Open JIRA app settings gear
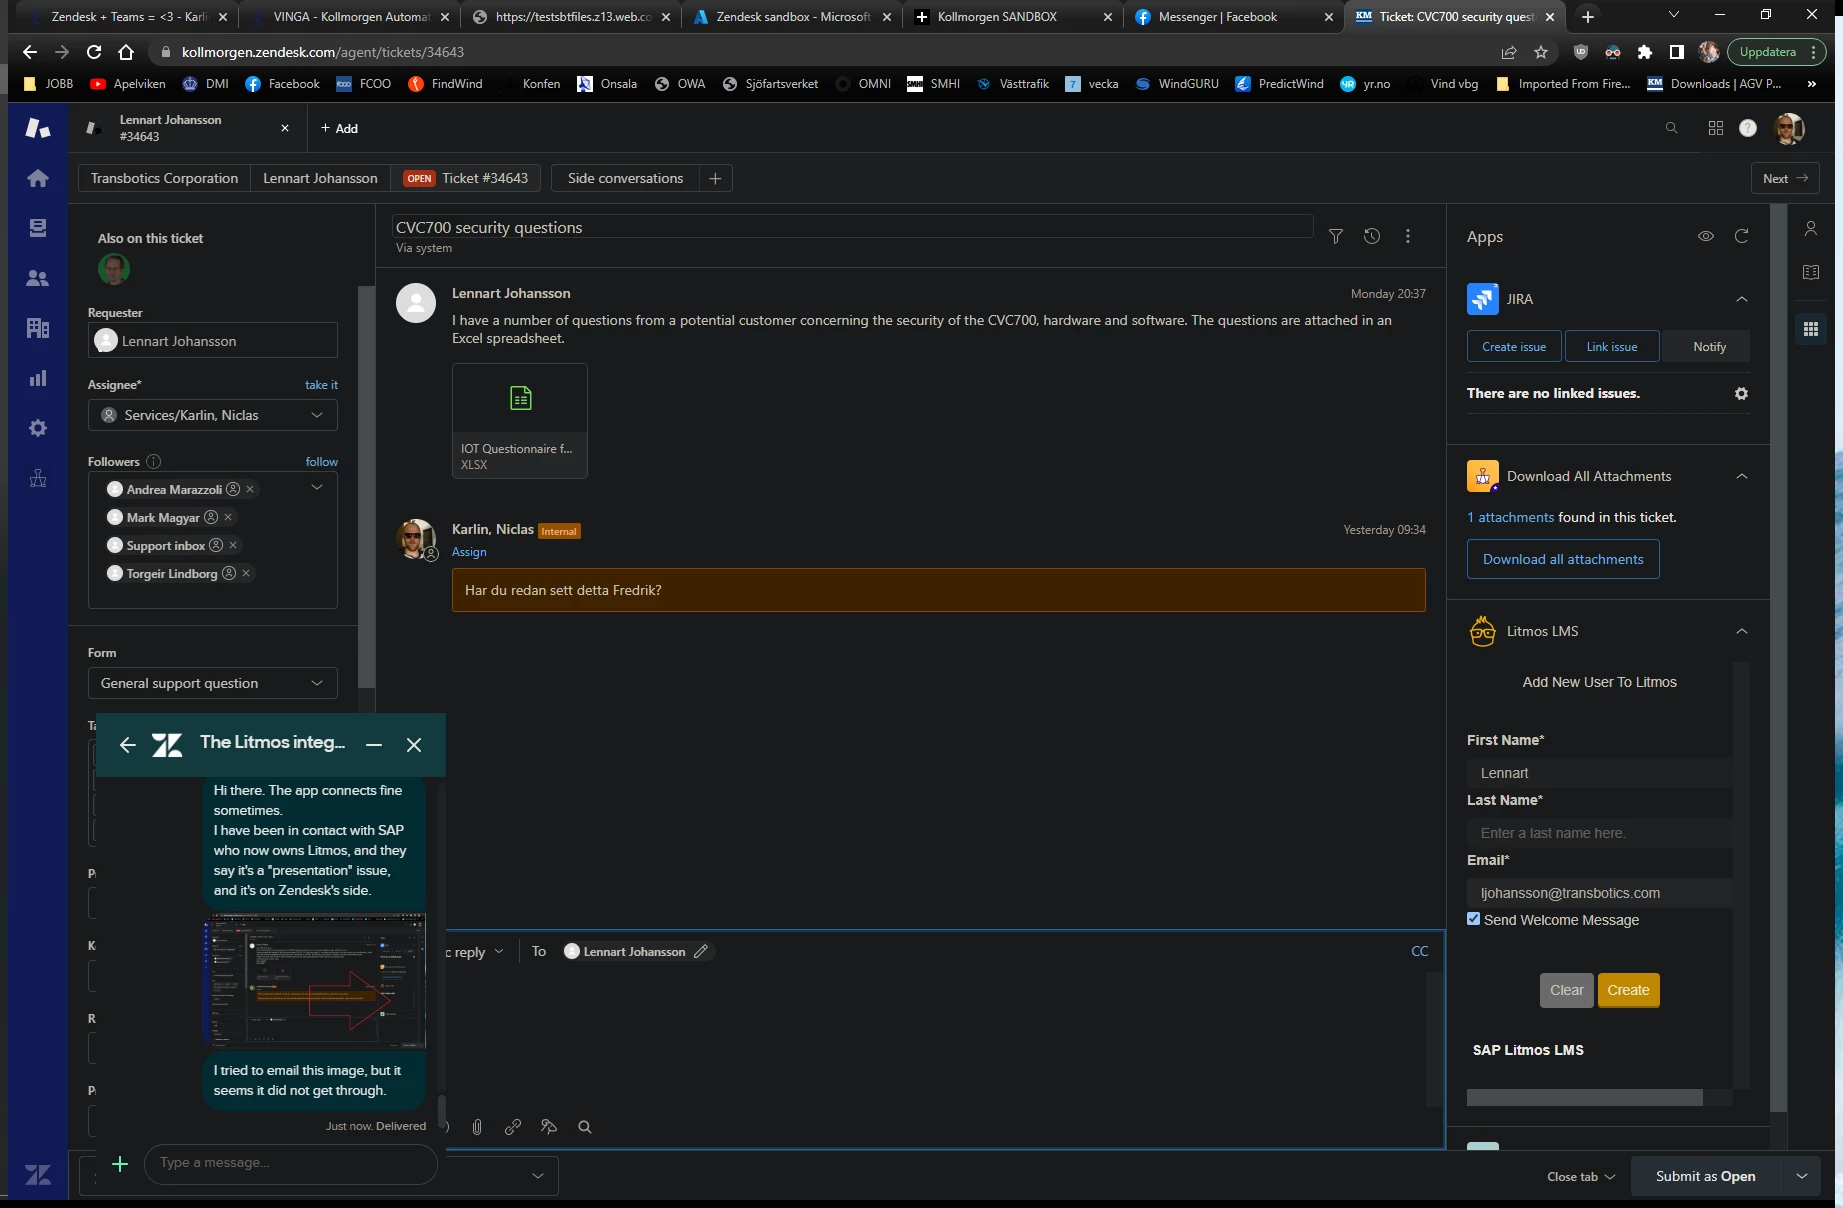Screen dimensions: 1843x1208 point(1741,394)
